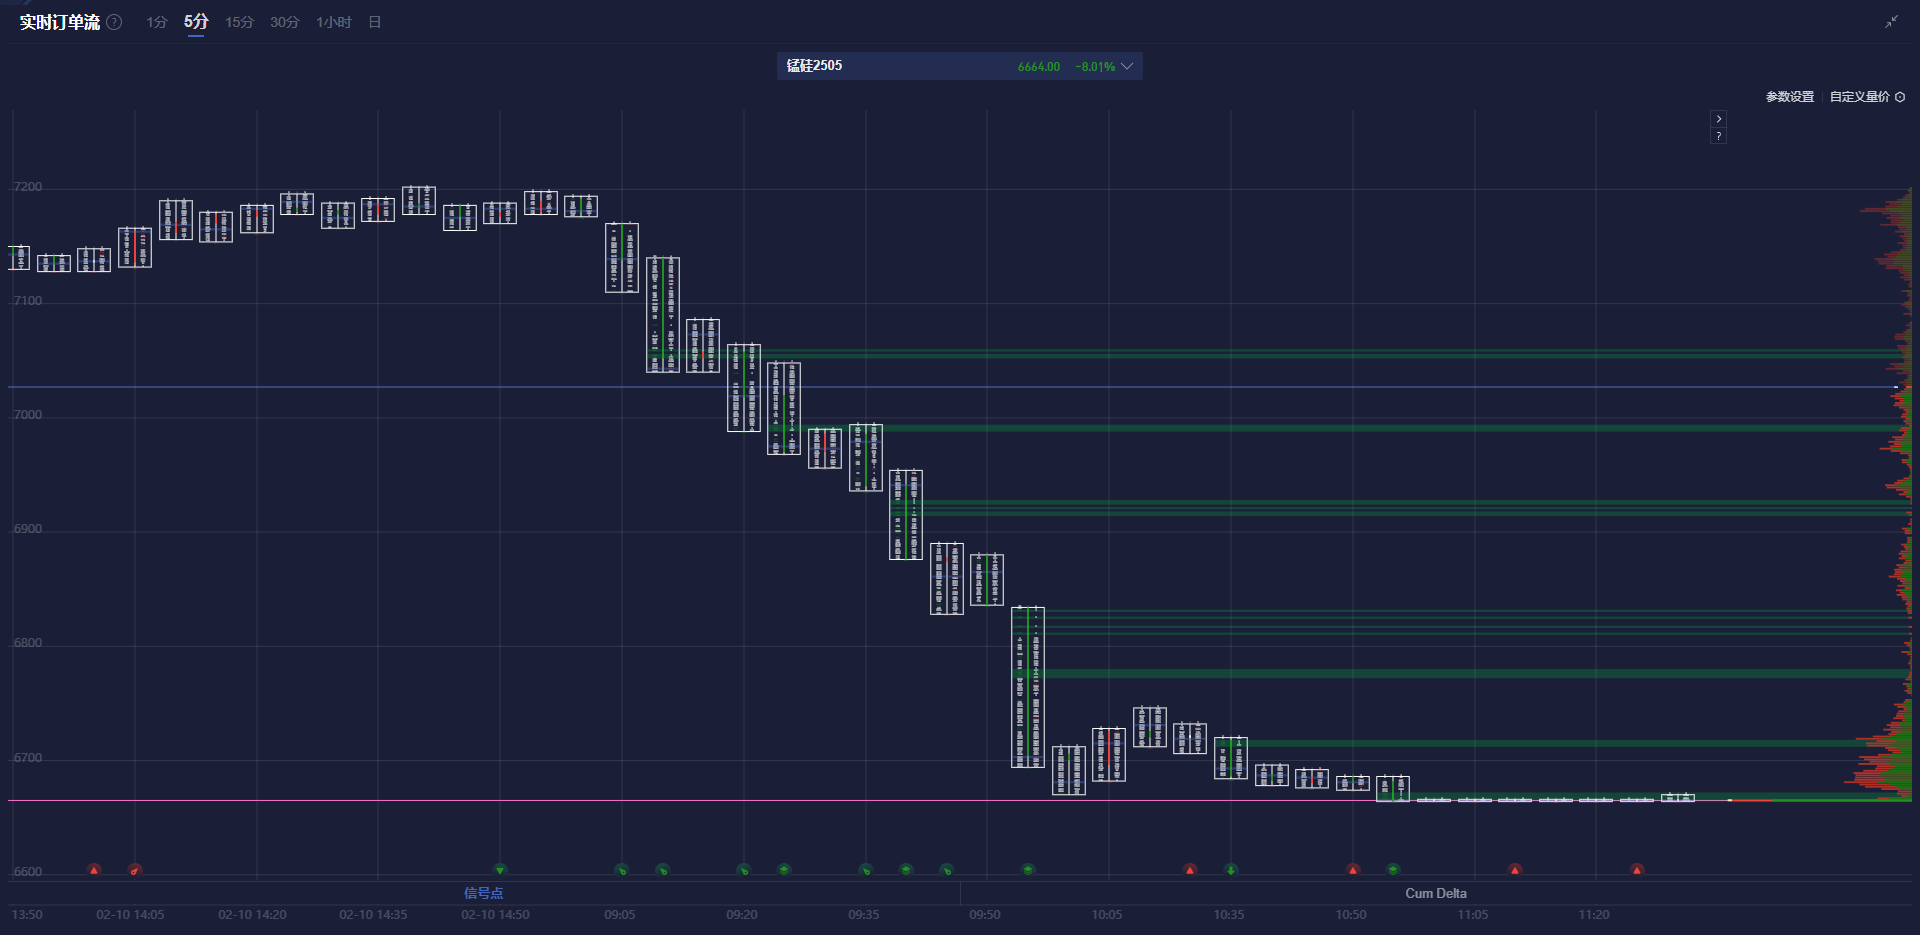Select the 1小时 timeframe
The height and width of the screenshot is (935, 1920).
coord(333,22)
